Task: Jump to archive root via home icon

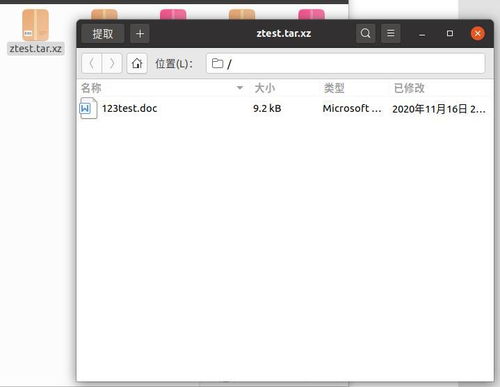Action: point(137,63)
